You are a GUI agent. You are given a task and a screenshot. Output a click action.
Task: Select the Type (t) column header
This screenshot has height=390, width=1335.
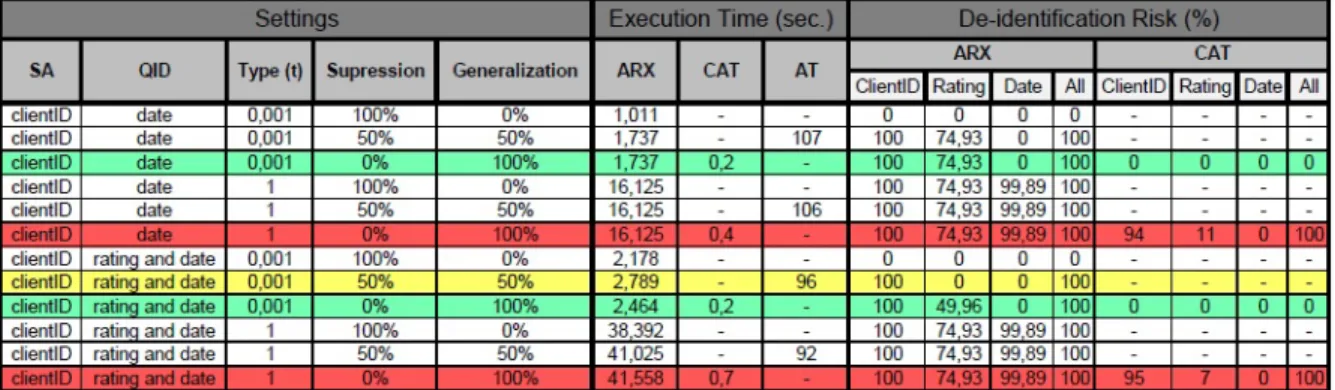click(270, 71)
